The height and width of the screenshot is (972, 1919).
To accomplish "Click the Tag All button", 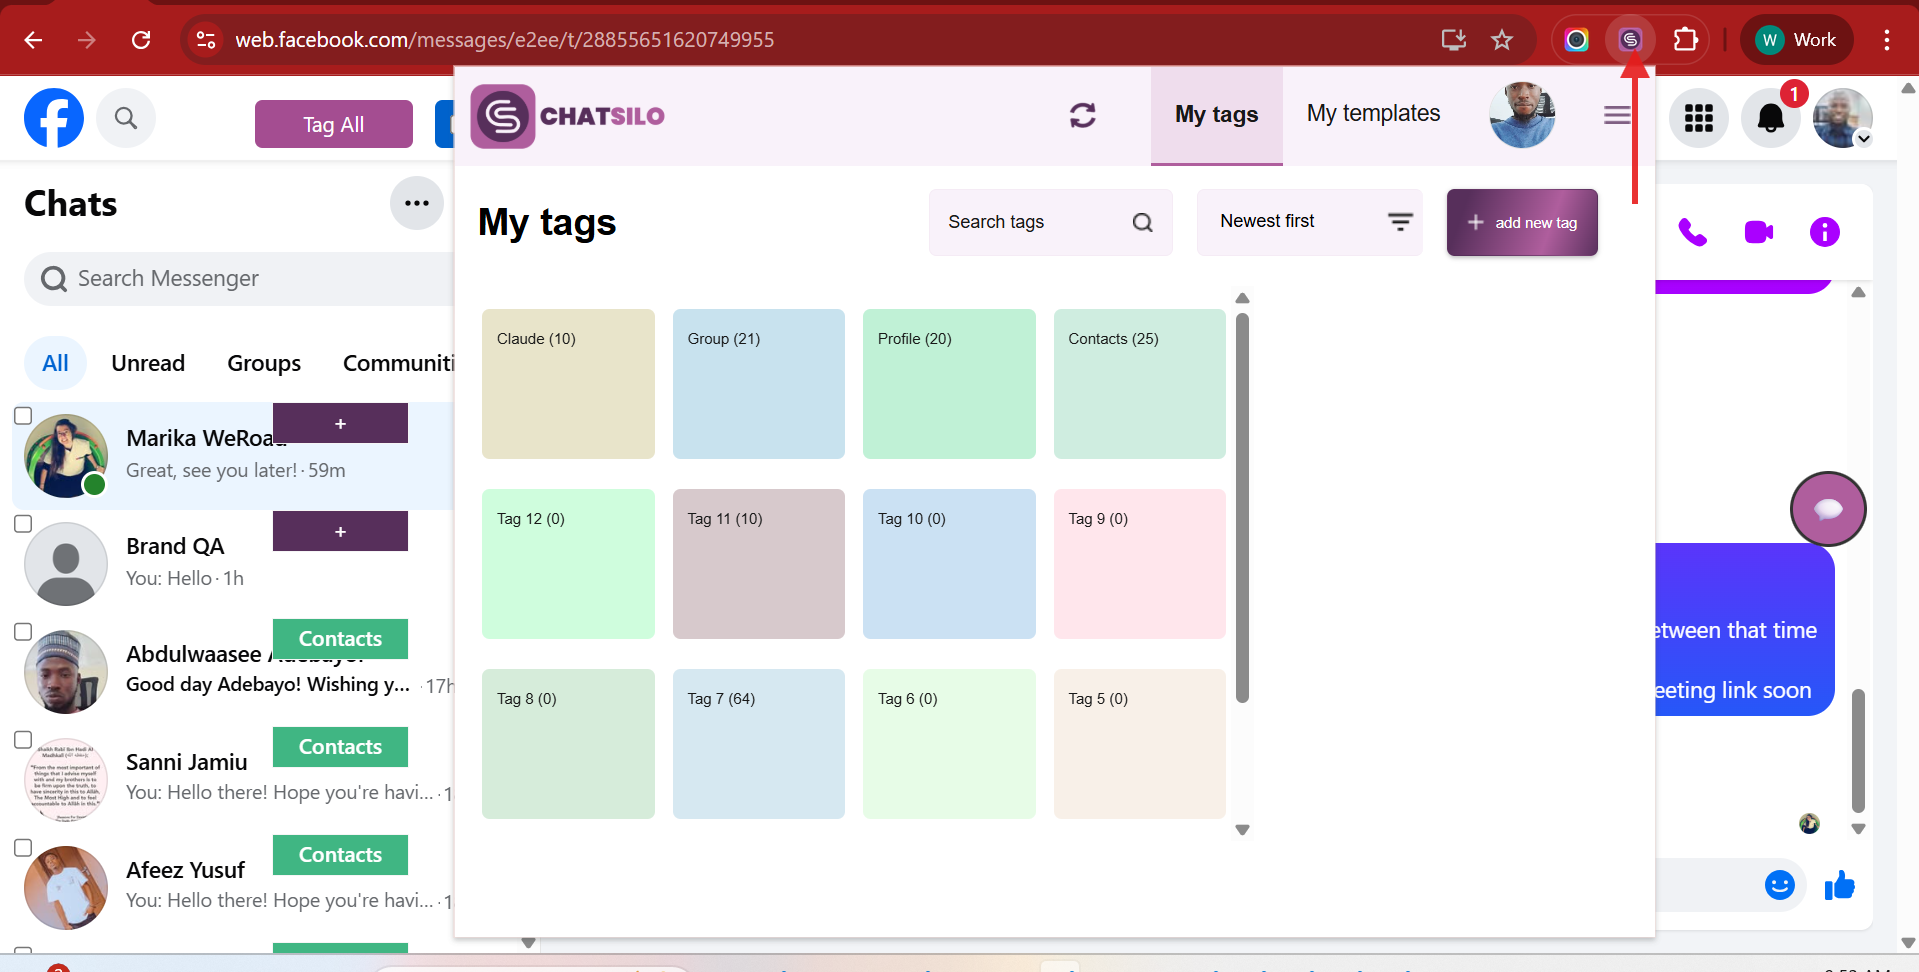I will pos(334,124).
